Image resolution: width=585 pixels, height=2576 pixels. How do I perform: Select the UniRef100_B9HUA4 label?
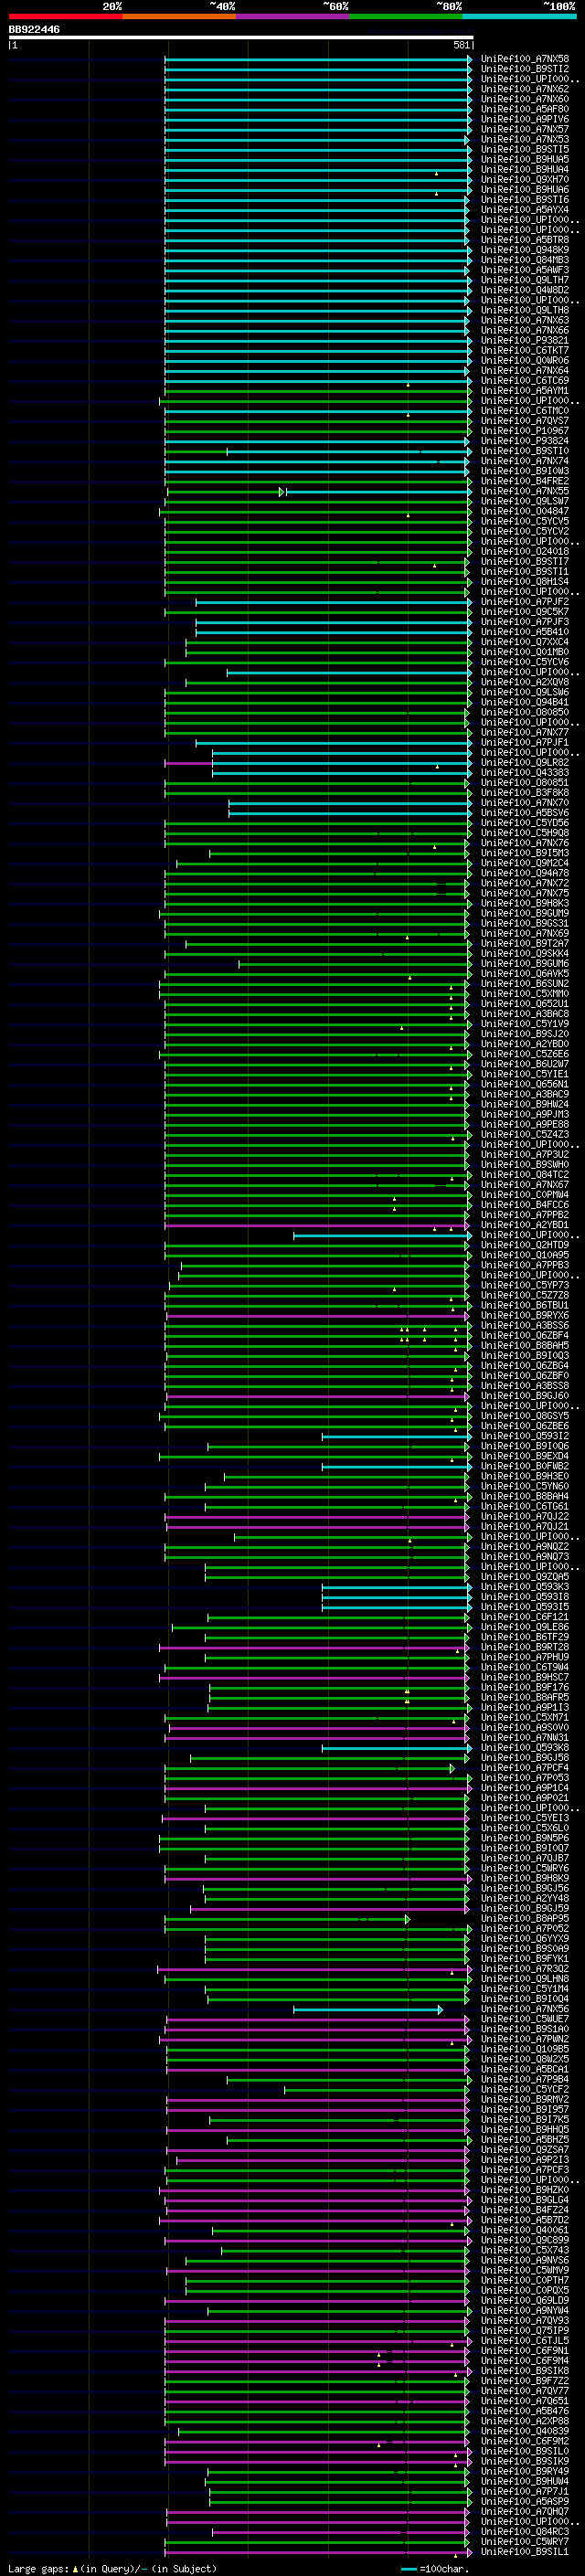pos(525,169)
